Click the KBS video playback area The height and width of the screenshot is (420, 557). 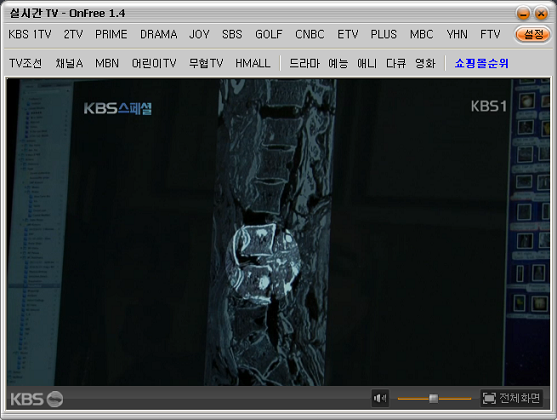point(278,232)
